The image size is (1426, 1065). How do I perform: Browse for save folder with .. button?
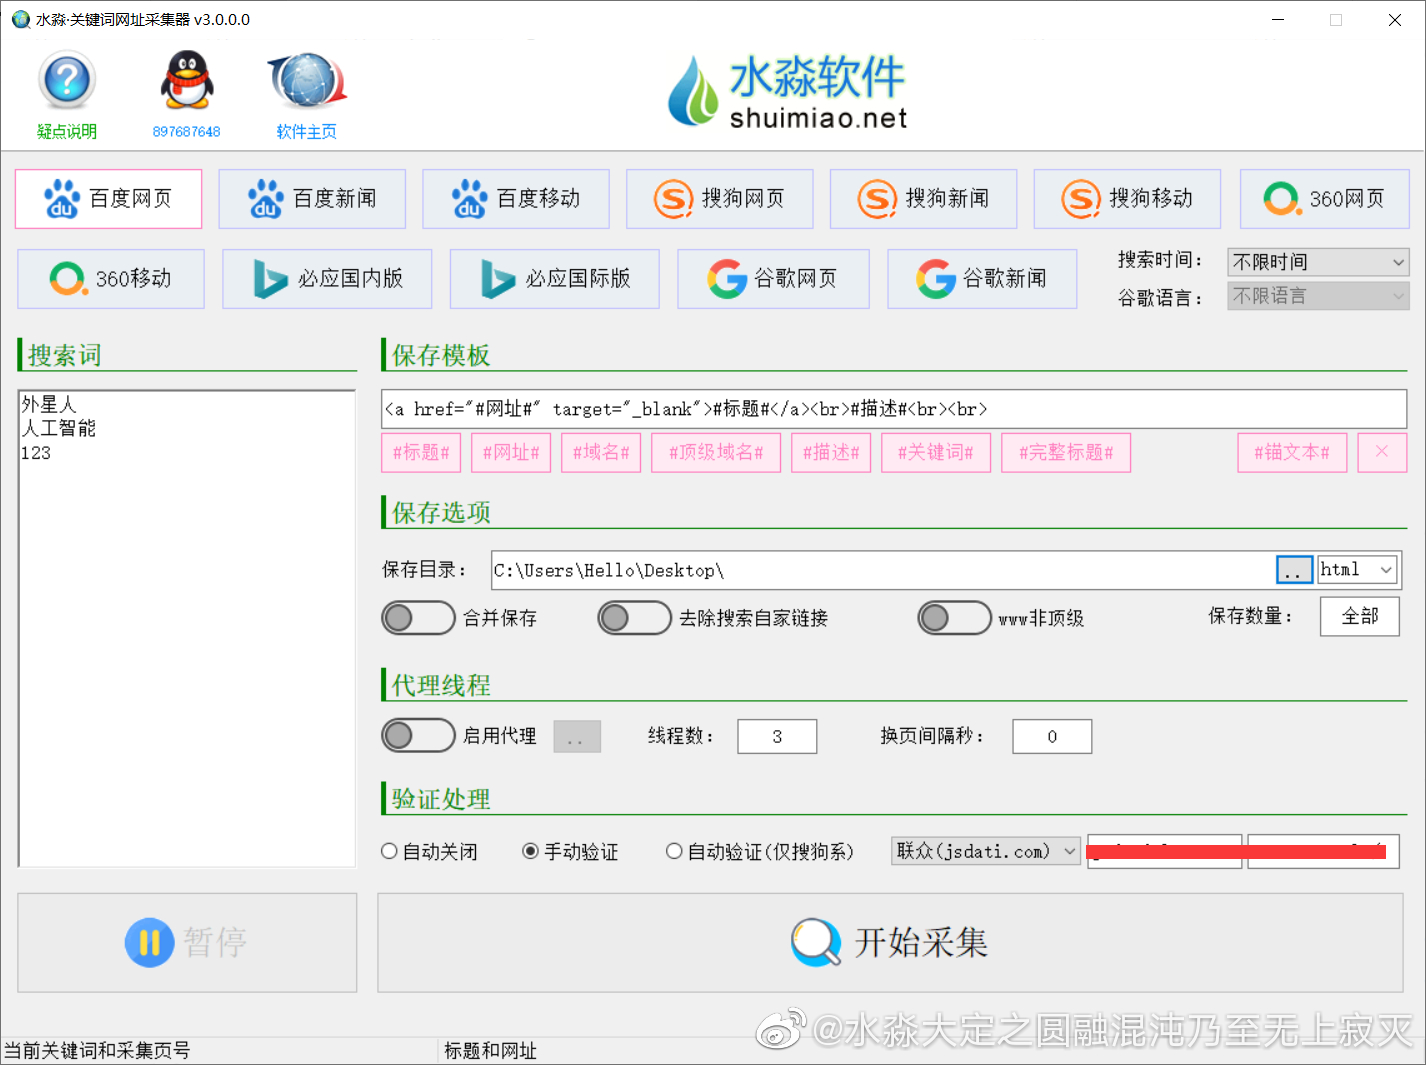(1295, 570)
